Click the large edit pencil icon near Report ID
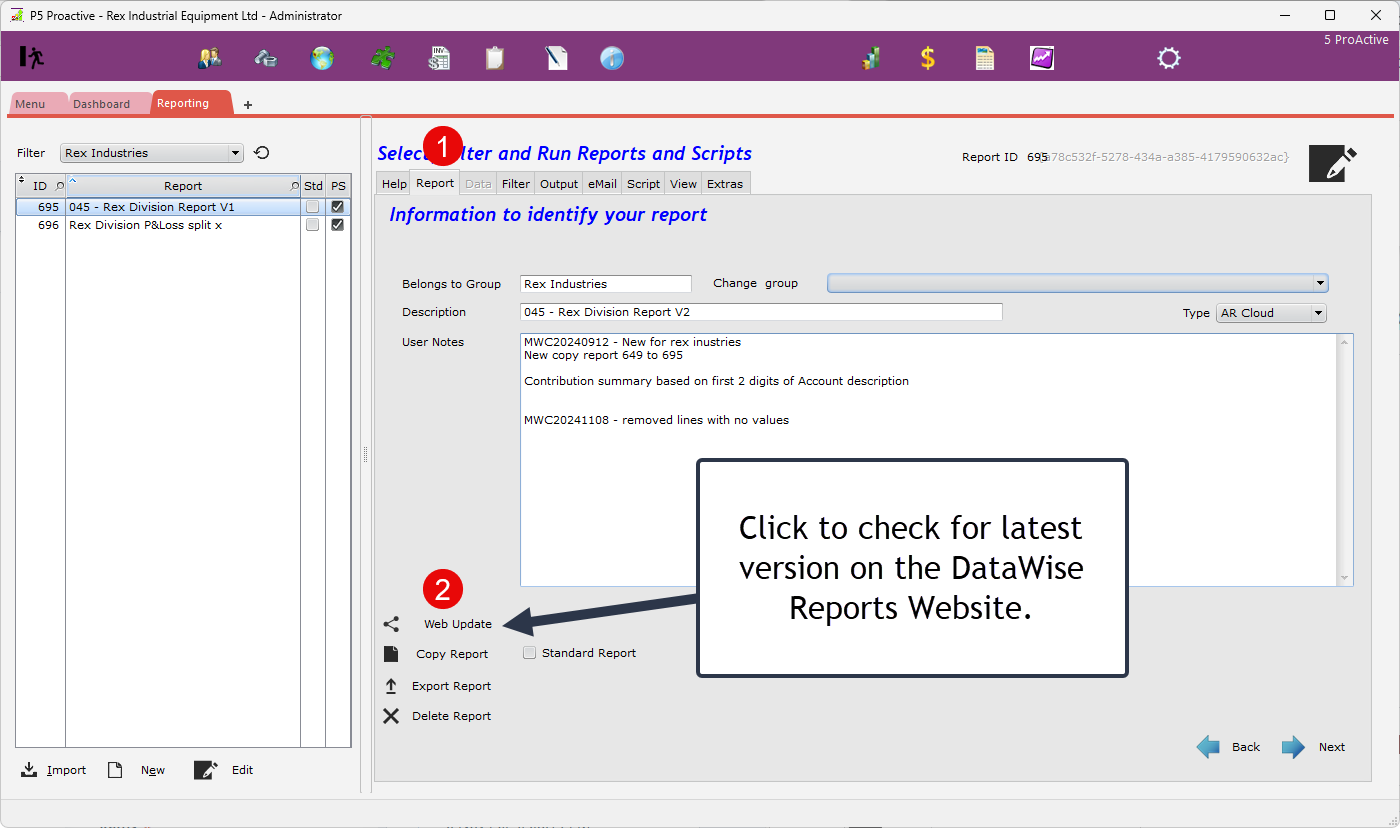The width and height of the screenshot is (1400, 828). coord(1333,163)
